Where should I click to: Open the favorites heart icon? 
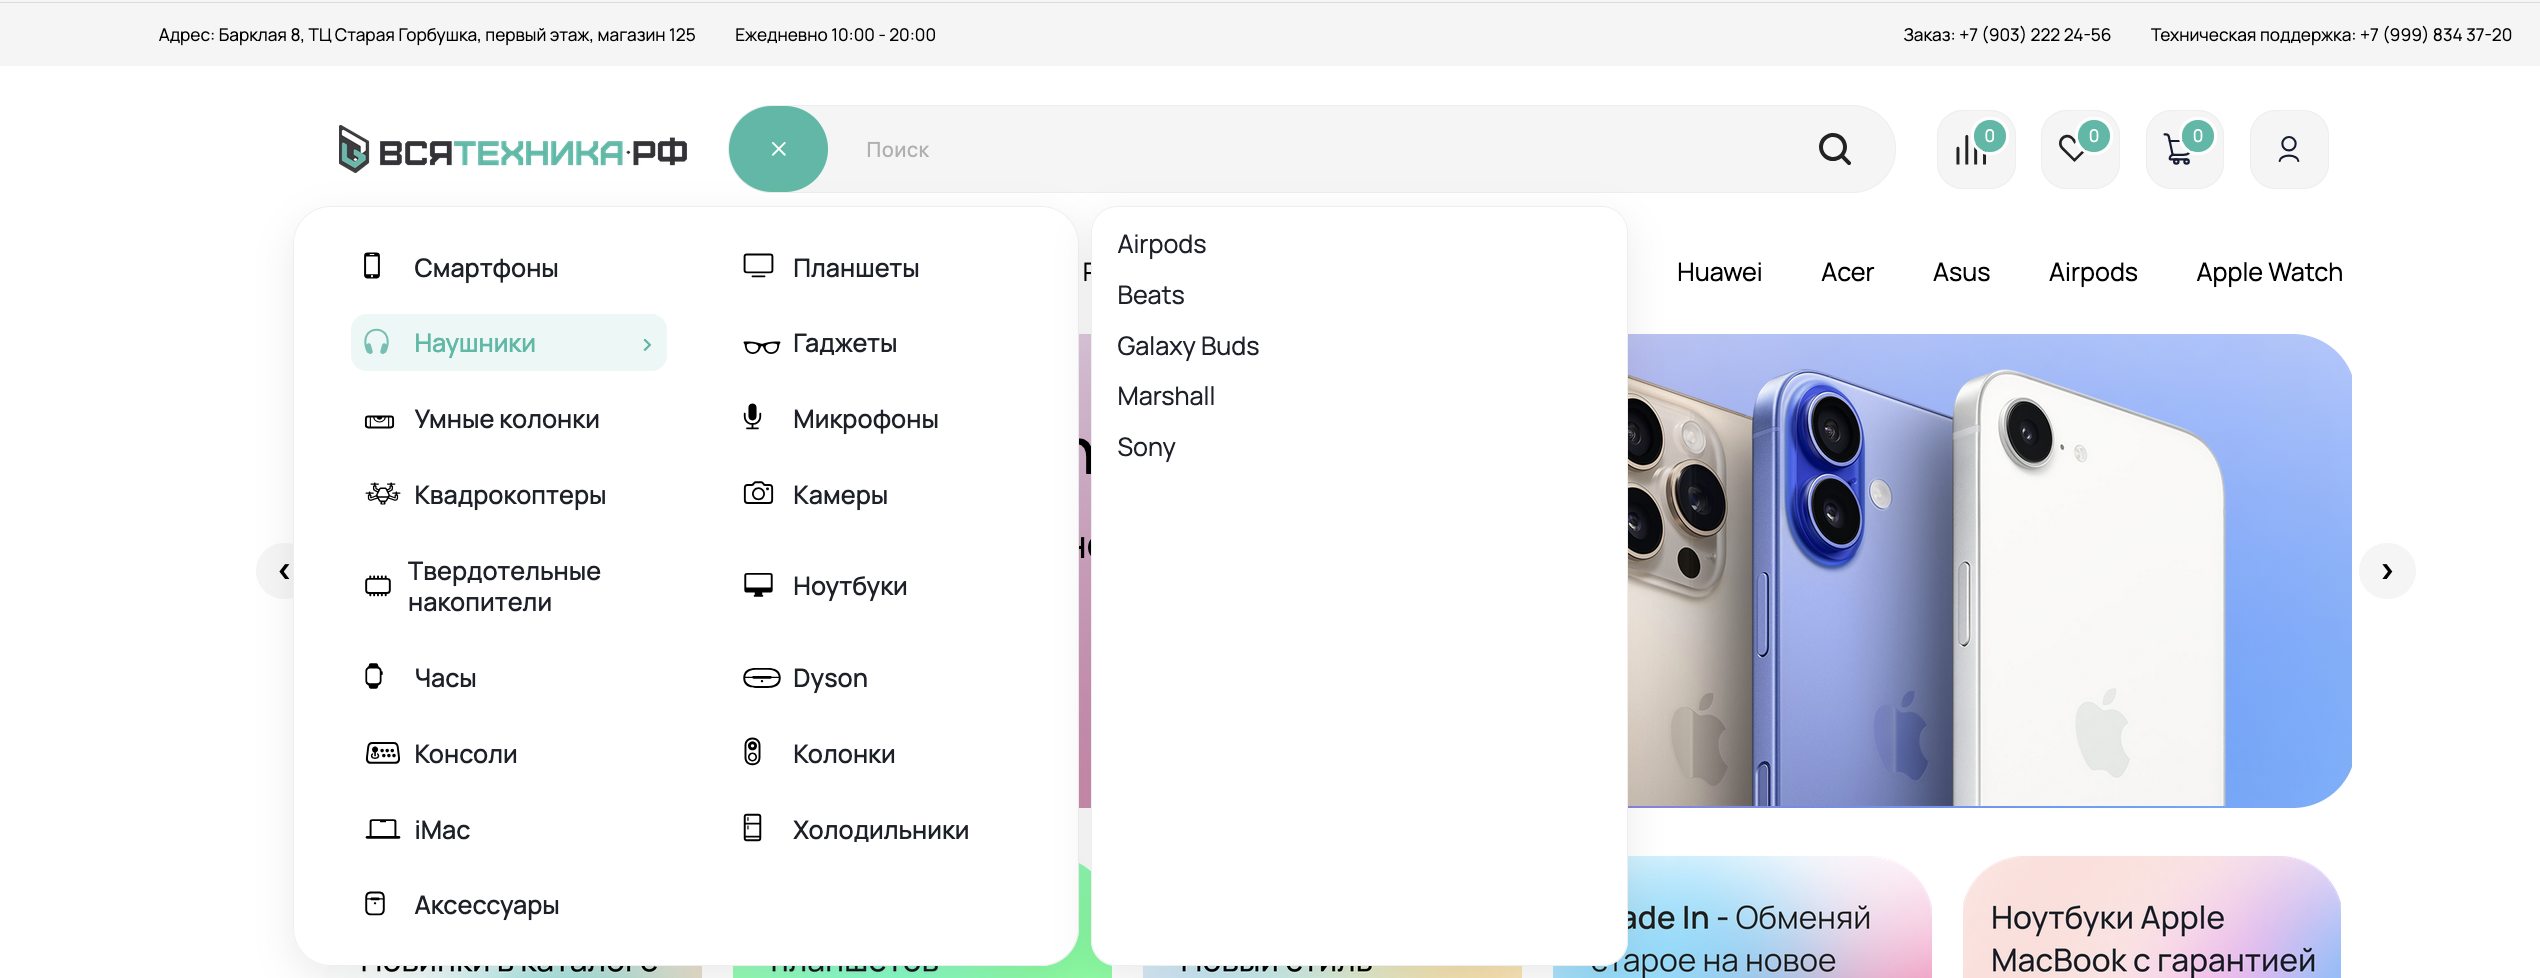pyautogui.click(x=2079, y=149)
